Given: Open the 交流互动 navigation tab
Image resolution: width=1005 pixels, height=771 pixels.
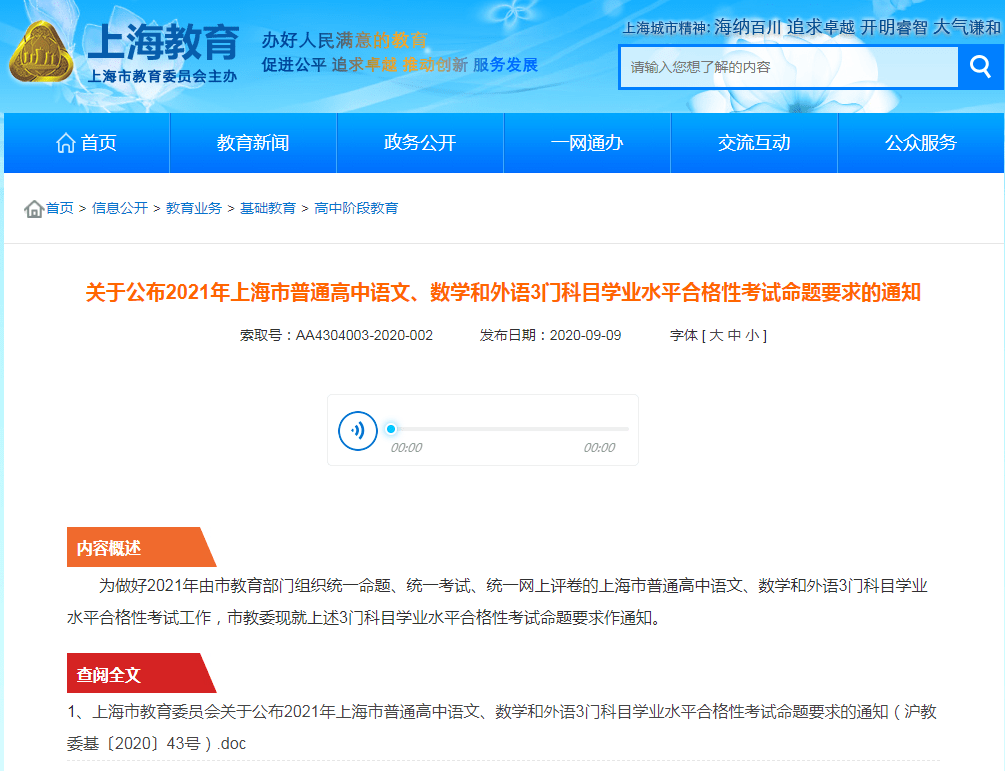Looking at the screenshot, I should (754, 143).
